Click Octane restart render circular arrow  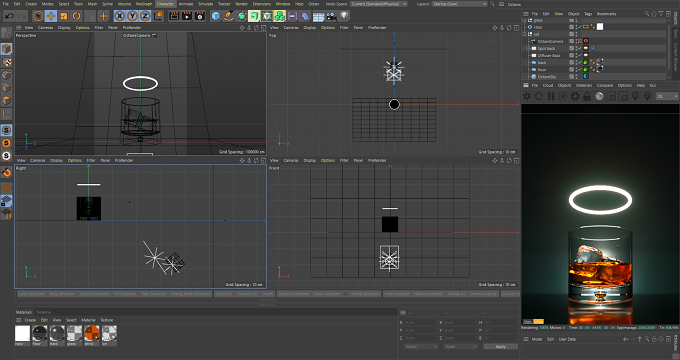tap(539, 96)
